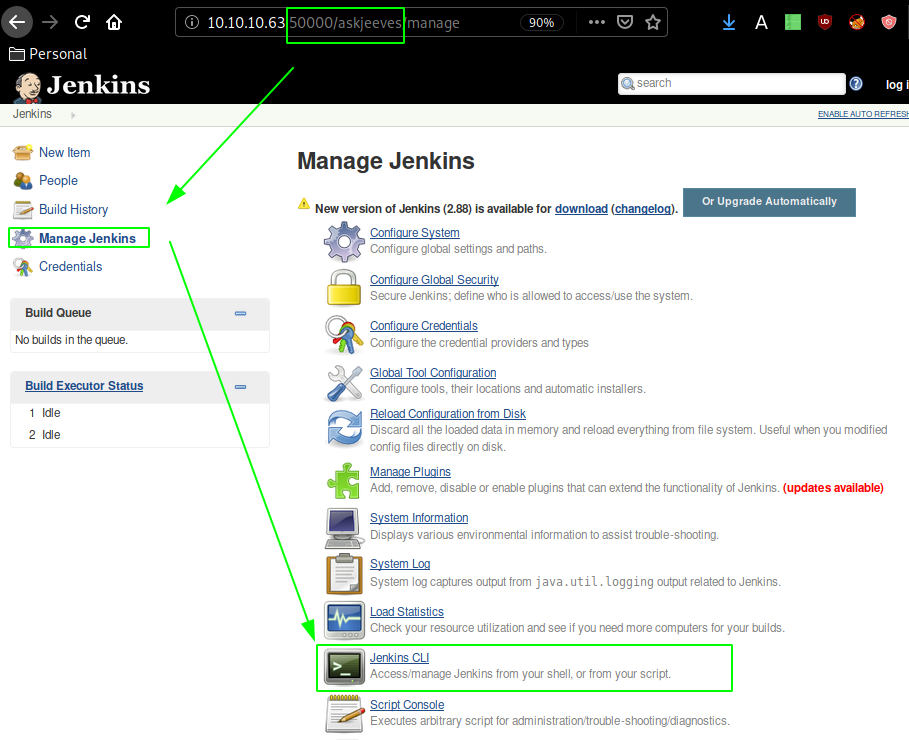The width and height of the screenshot is (909, 740).
Task: Click the green puzzle piece plugins icon
Action: pos(344,480)
